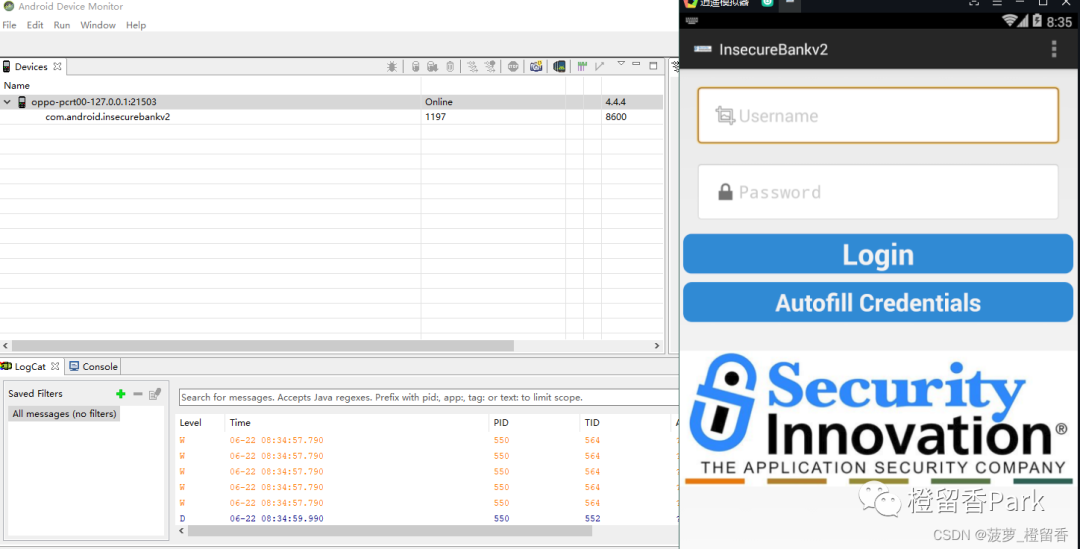Click the 4.4.4 Android version cell
Viewport: 1080px width, 549px height.
[616, 102]
